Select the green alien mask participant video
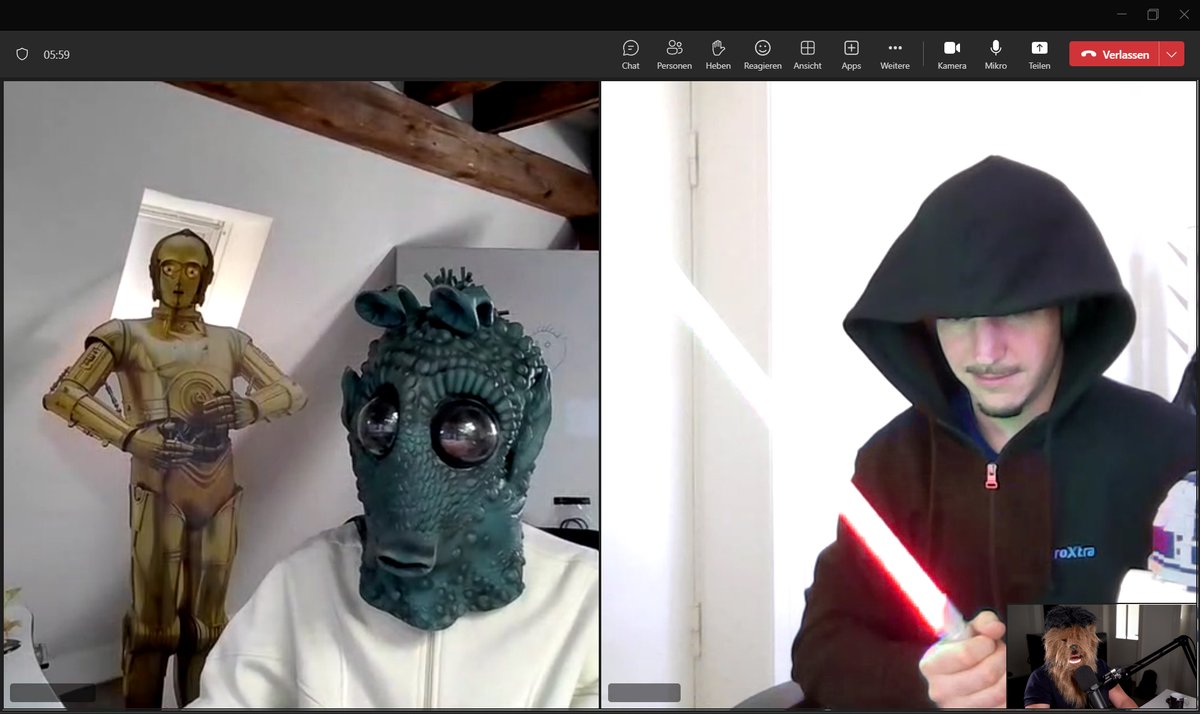The width and height of the screenshot is (1200, 714). (x=301, y=395)
